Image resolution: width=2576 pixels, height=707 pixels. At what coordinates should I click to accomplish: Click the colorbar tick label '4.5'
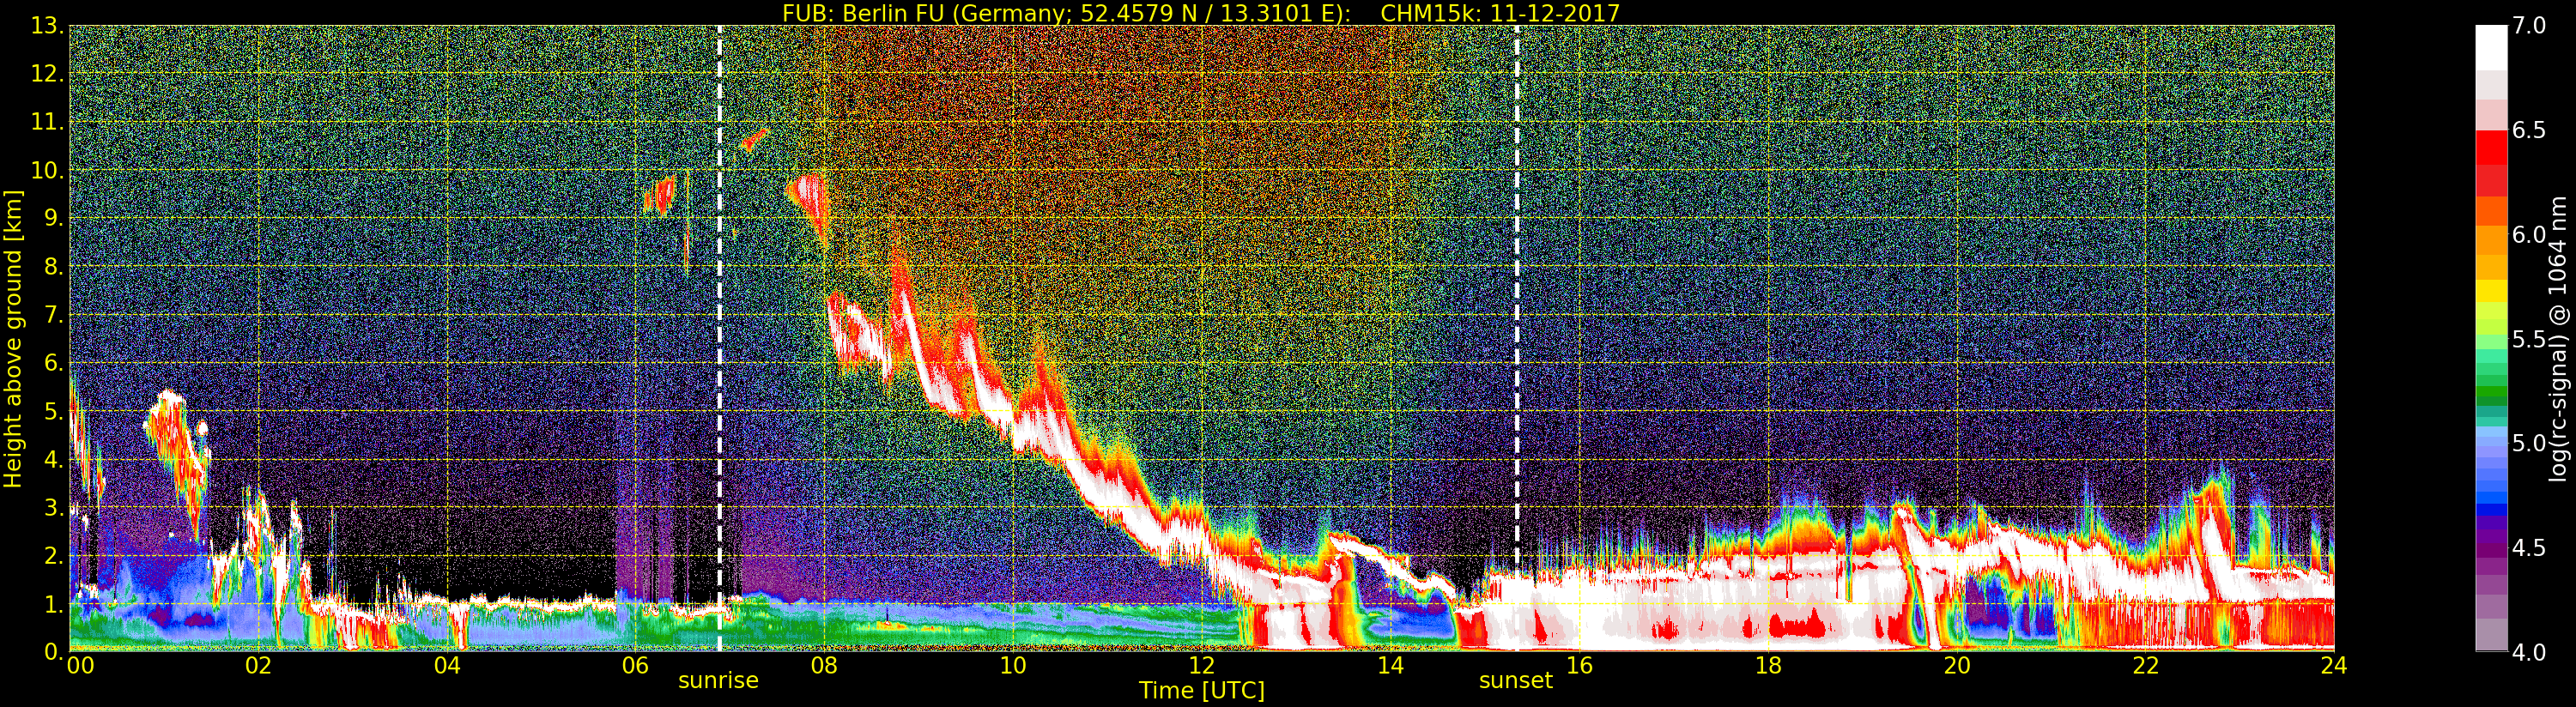[x=2529, y=548]
